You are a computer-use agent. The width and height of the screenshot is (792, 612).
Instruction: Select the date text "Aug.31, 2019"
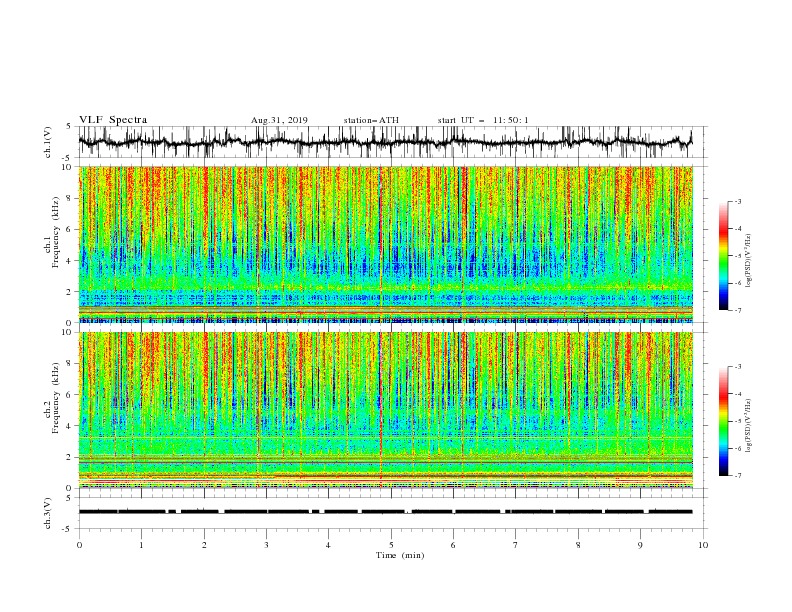click(279, 120)
